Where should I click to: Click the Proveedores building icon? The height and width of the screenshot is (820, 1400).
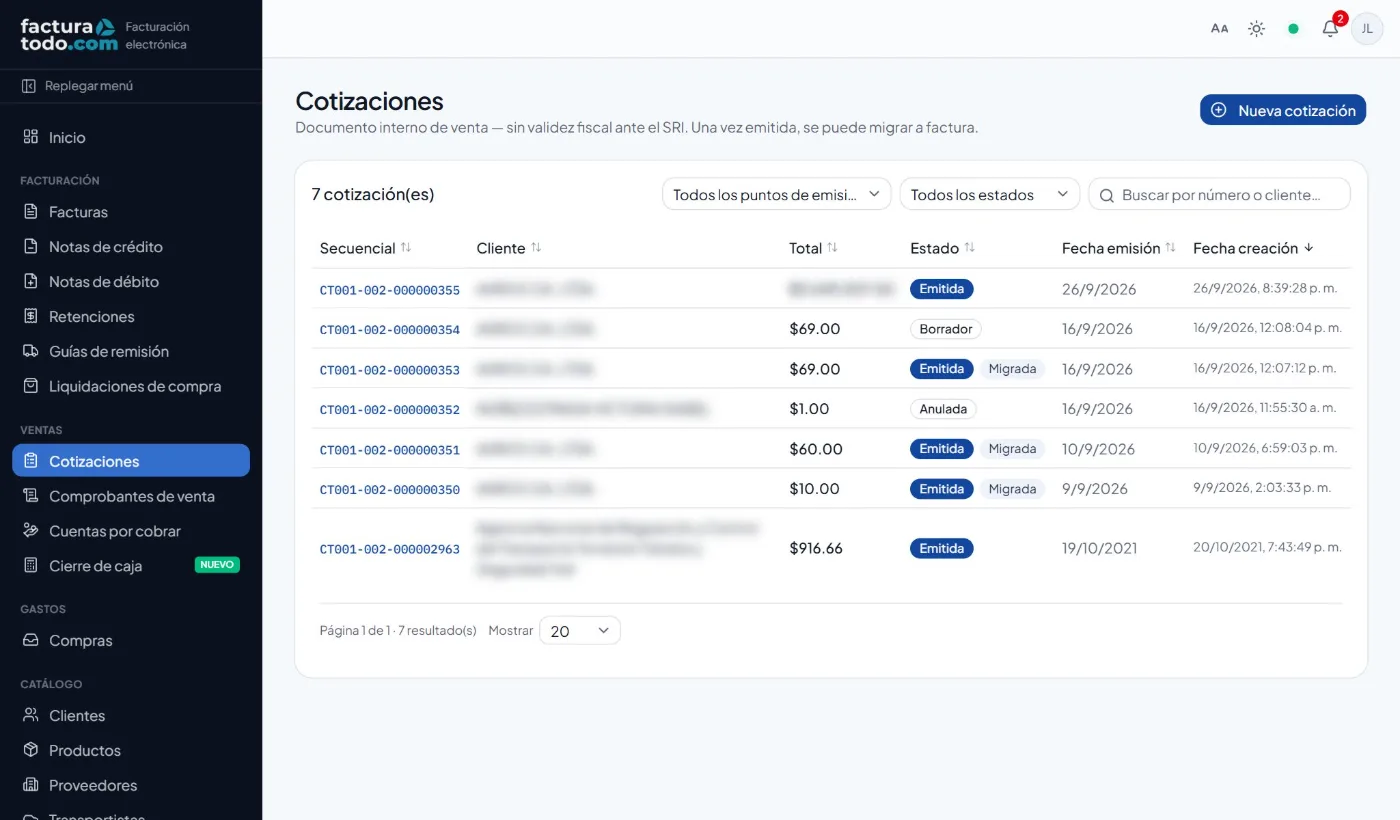tap(30, 785)
